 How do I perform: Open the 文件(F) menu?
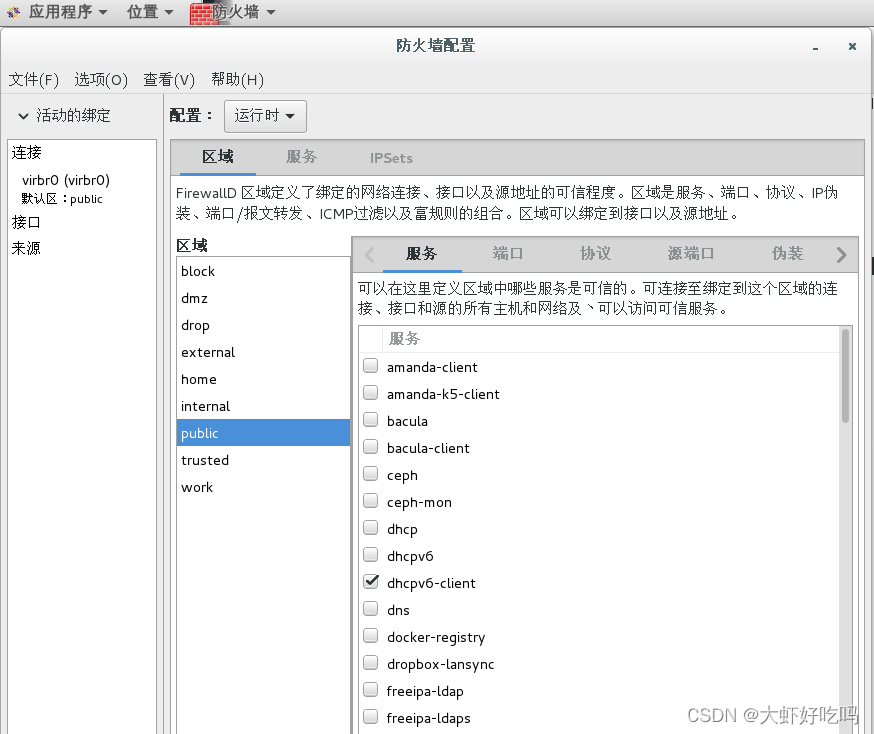point(34,80)
